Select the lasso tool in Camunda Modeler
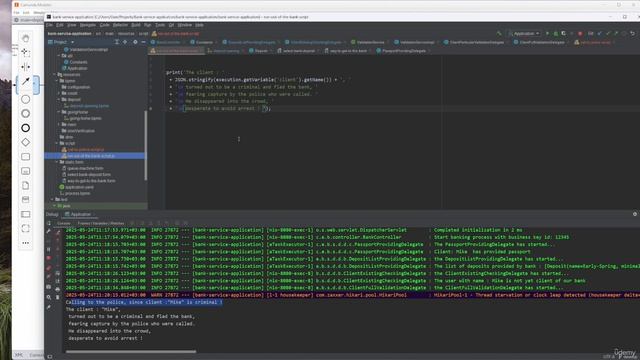The height and width of the screenshot is (360, 640). (25, 52)
